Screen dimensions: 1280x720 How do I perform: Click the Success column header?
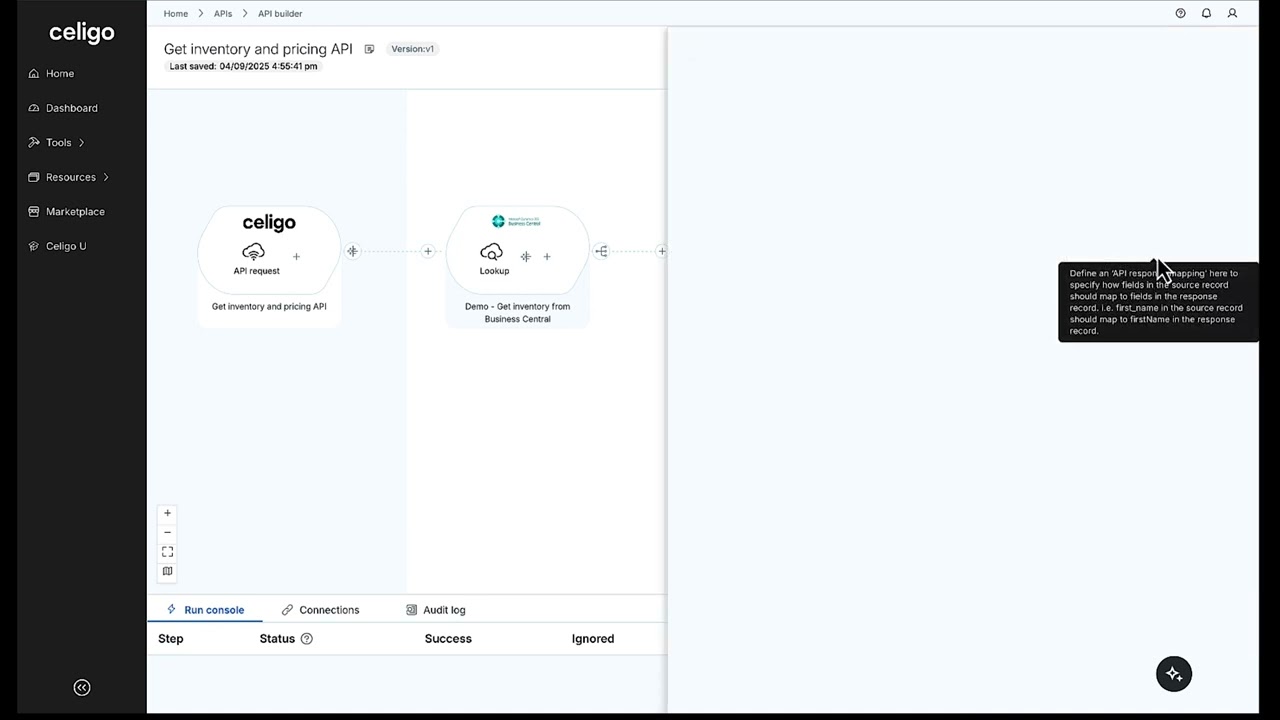(448, 639)
